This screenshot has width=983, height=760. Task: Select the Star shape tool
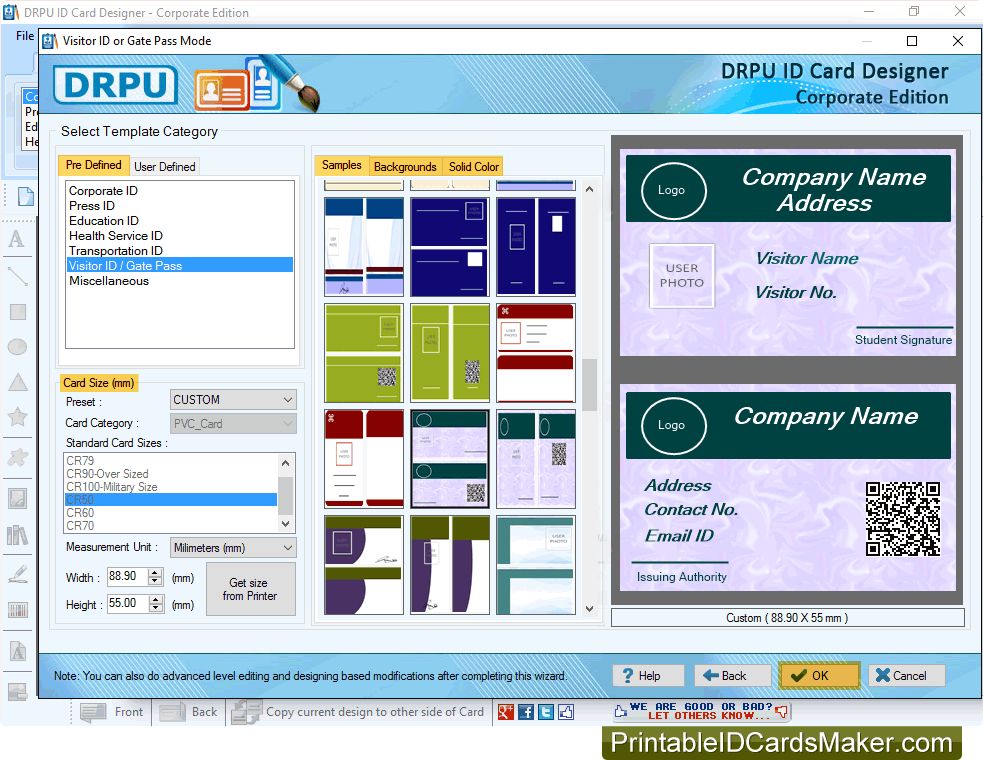click(18, 416)
